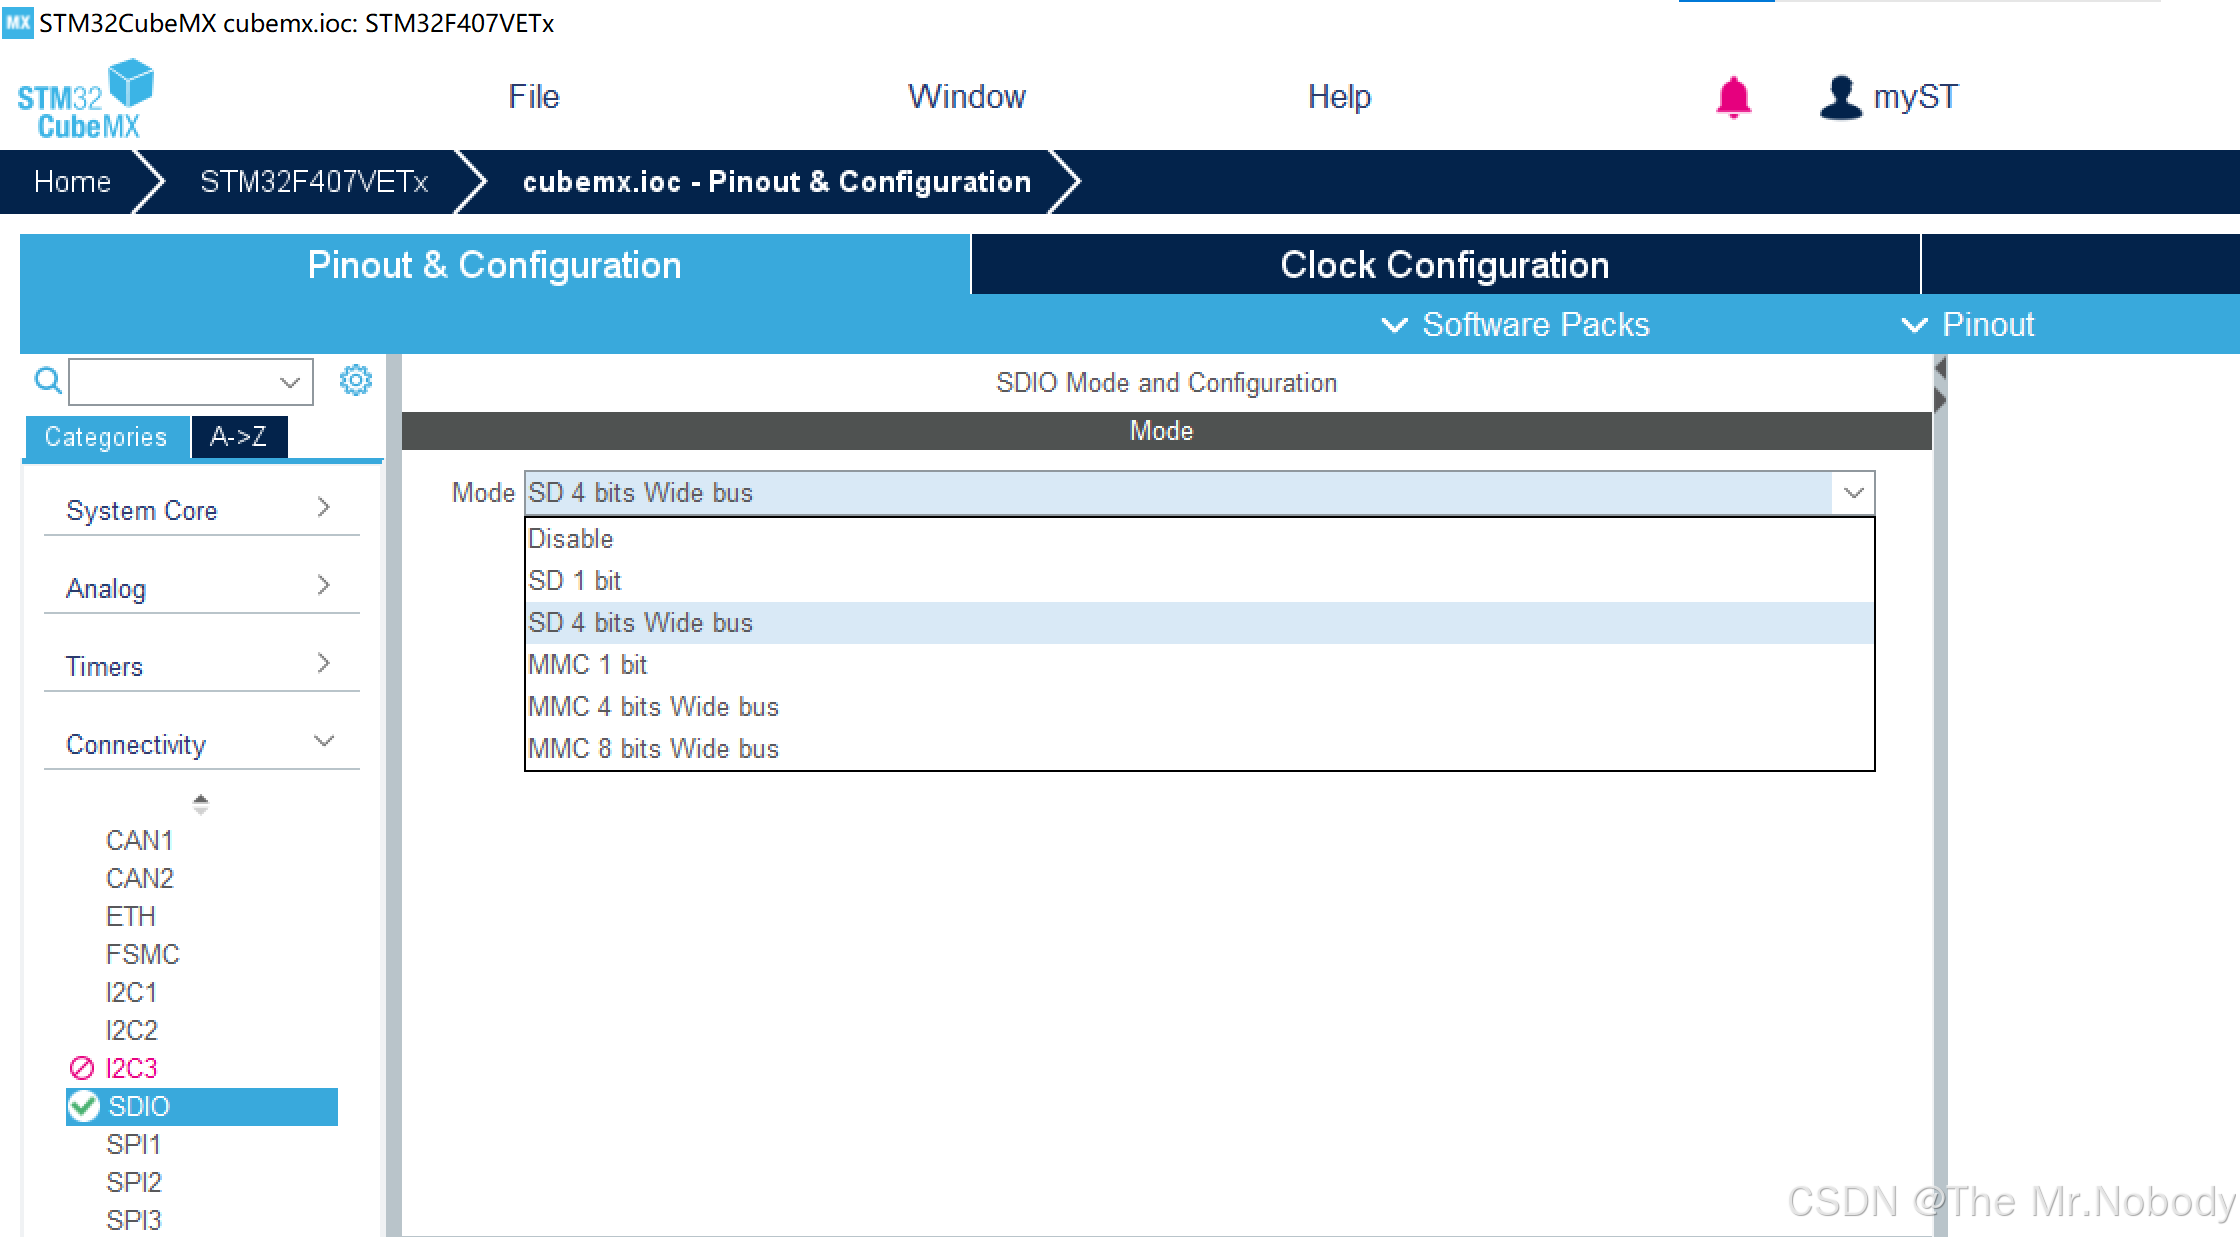Open the Software Packs dropdown
Viewport: 2240px width, 1237px height.
click(x=1515, y=325)
